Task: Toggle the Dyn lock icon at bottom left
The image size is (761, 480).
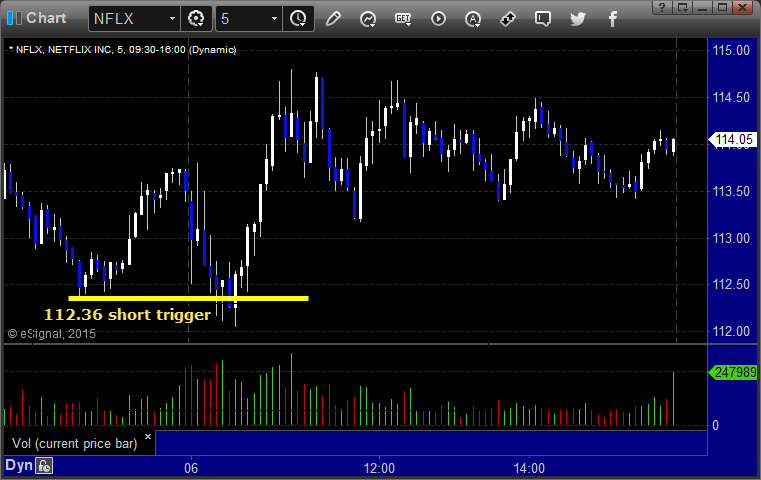Action: (44, 466)
